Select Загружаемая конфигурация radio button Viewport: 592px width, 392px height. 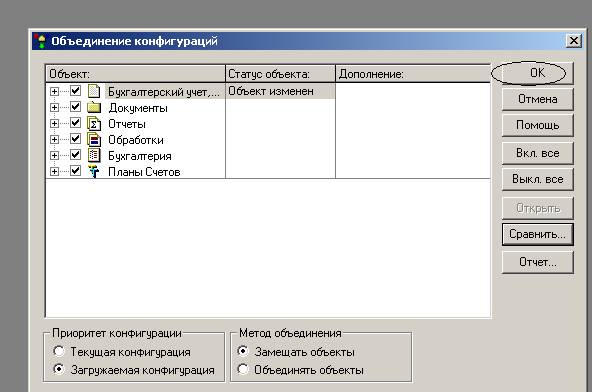click(x=59, y=369)
